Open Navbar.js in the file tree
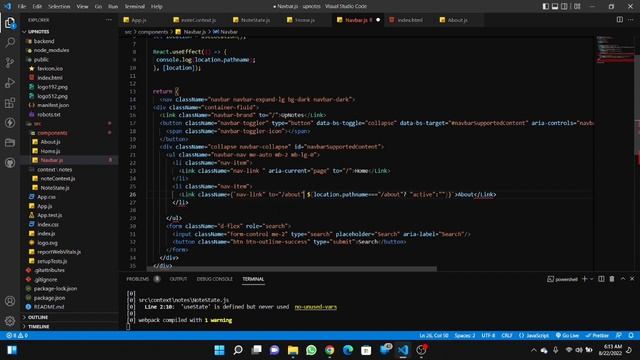 (x=51, y=160)
